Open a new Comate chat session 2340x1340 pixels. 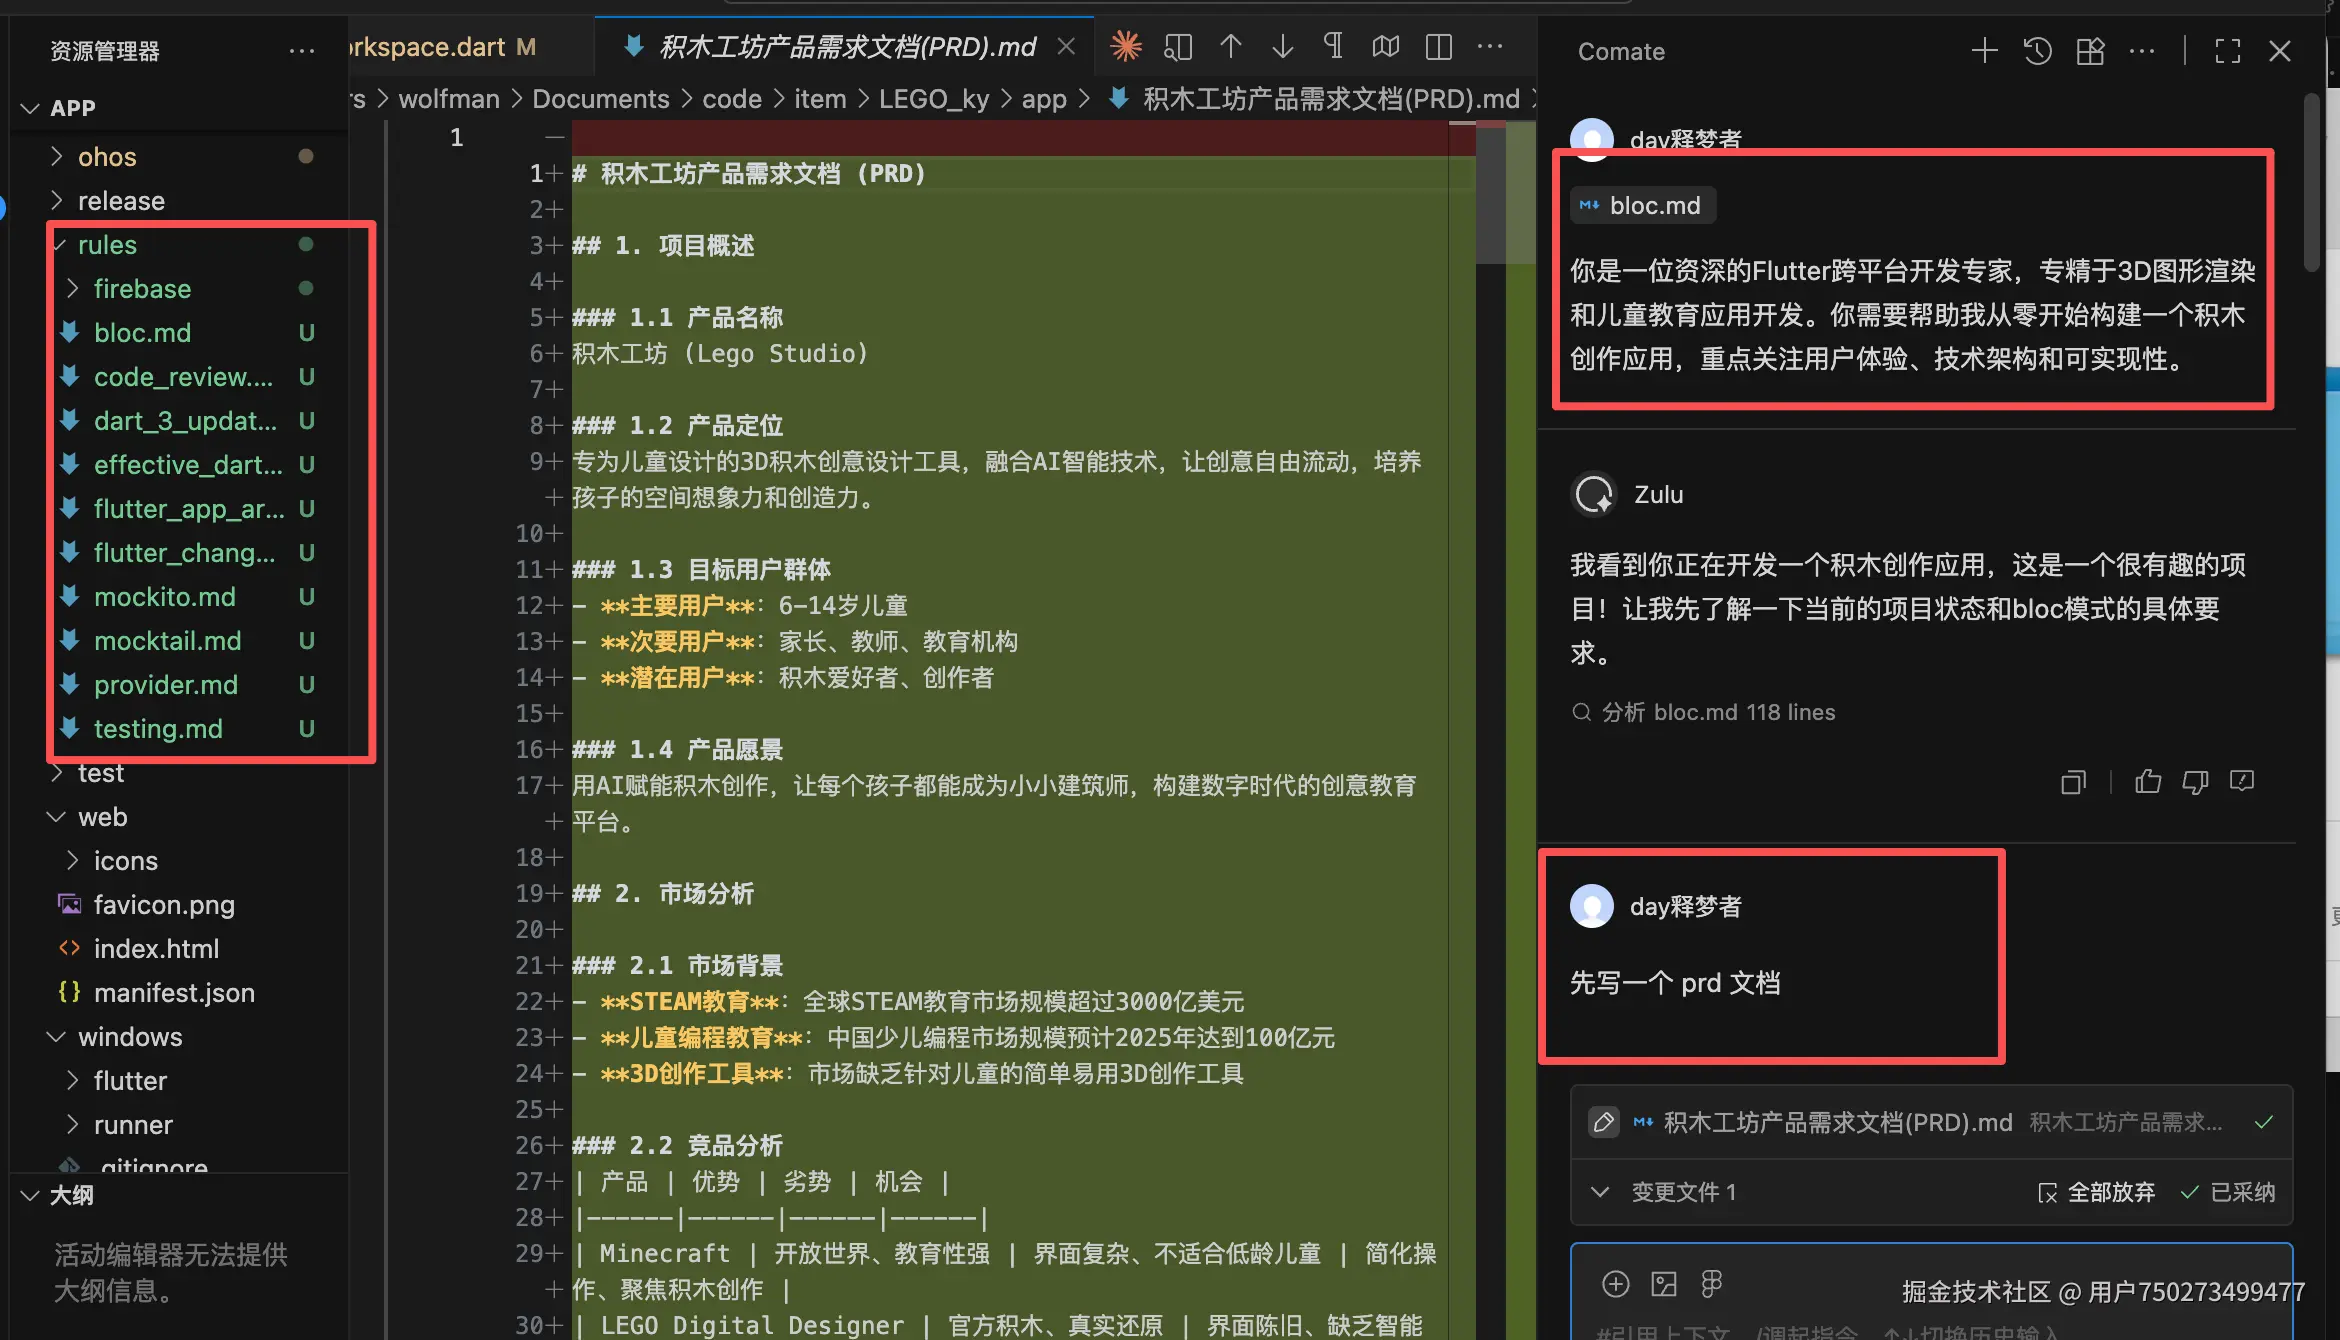pyautogui.click(x=1984, y=51)
